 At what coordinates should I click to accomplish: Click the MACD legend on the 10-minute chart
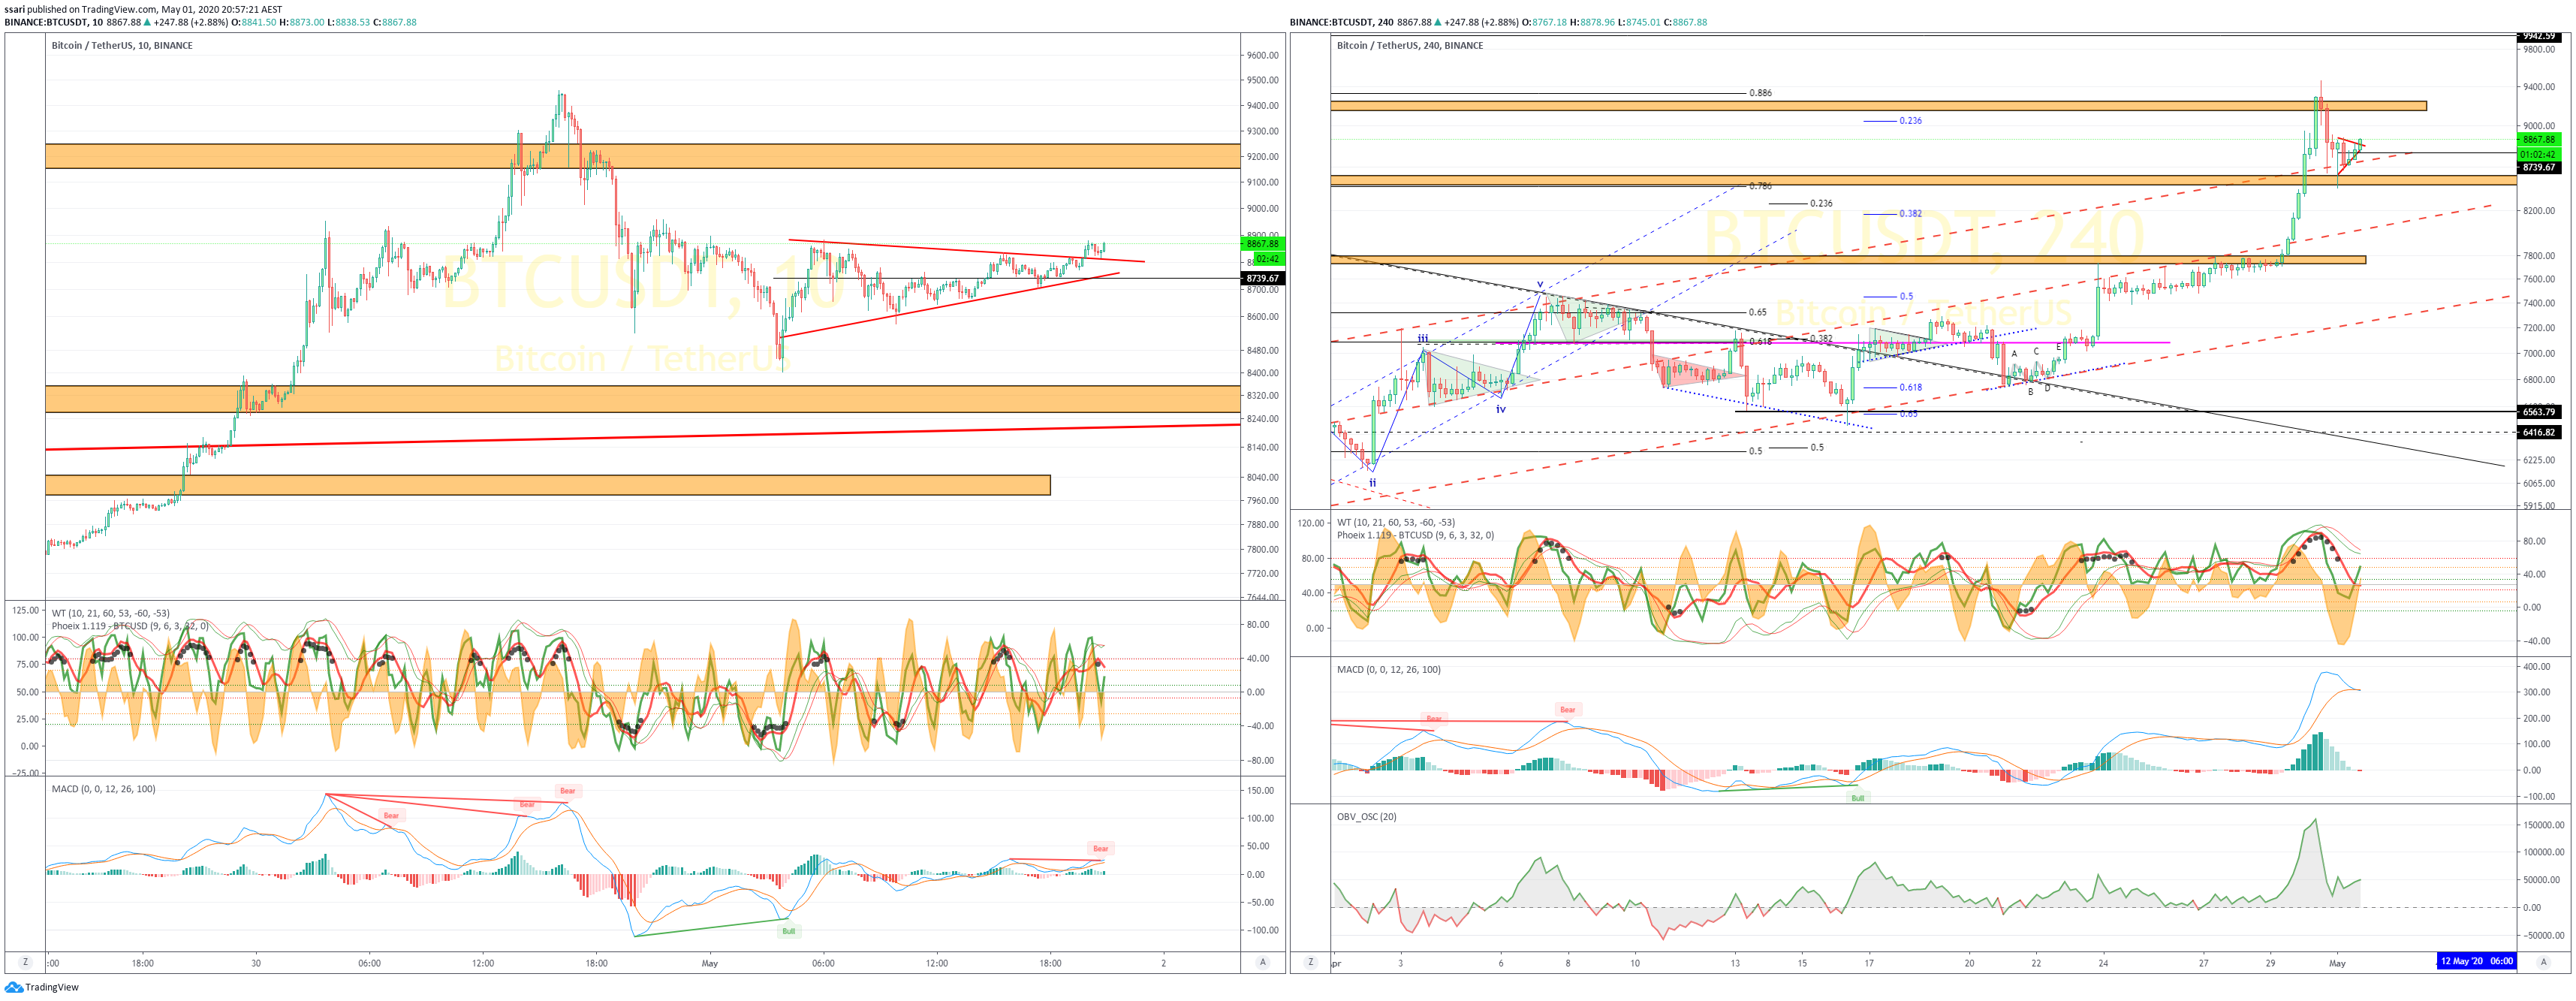[x=103, y=789]
